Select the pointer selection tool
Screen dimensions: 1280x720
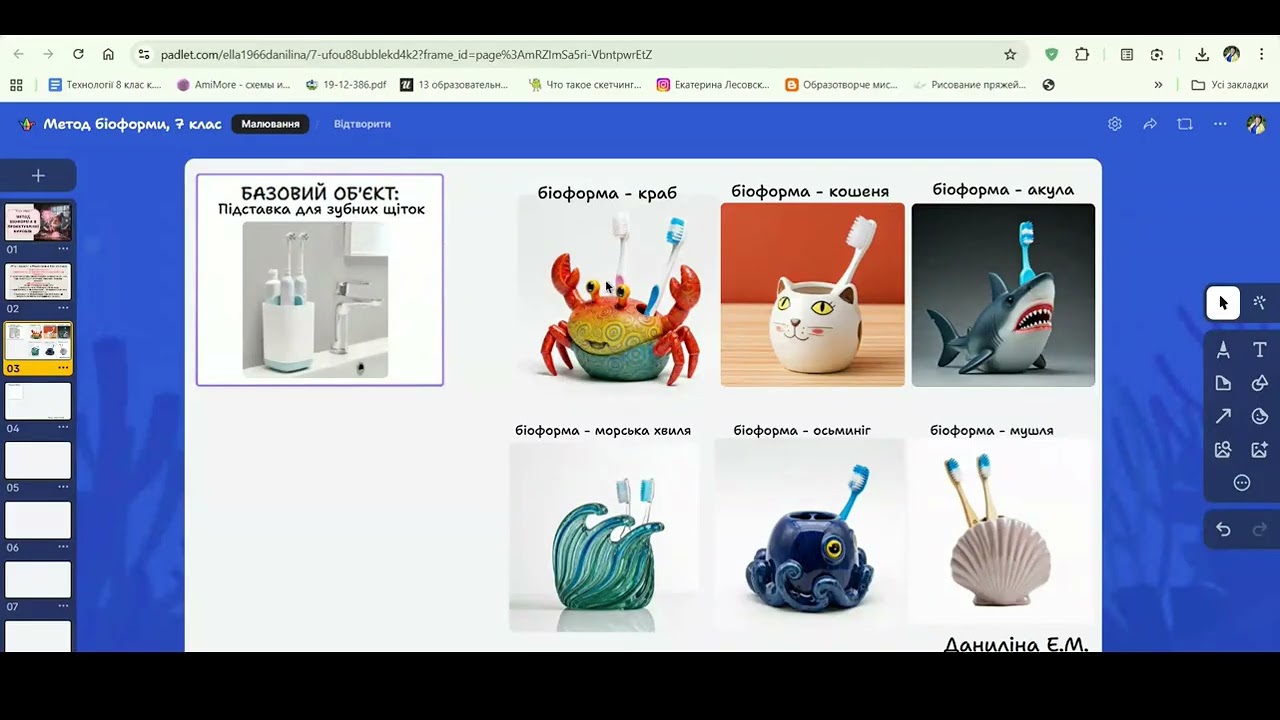click(x=1223, y=303)
